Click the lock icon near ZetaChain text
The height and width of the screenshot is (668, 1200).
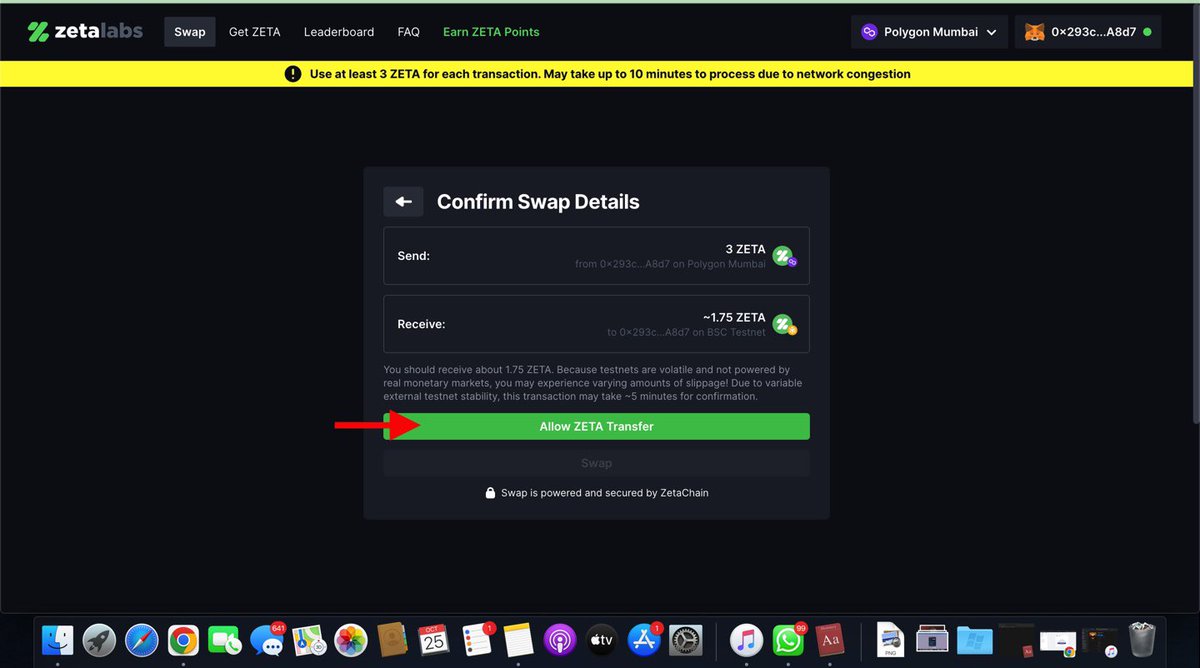point(490,493)
